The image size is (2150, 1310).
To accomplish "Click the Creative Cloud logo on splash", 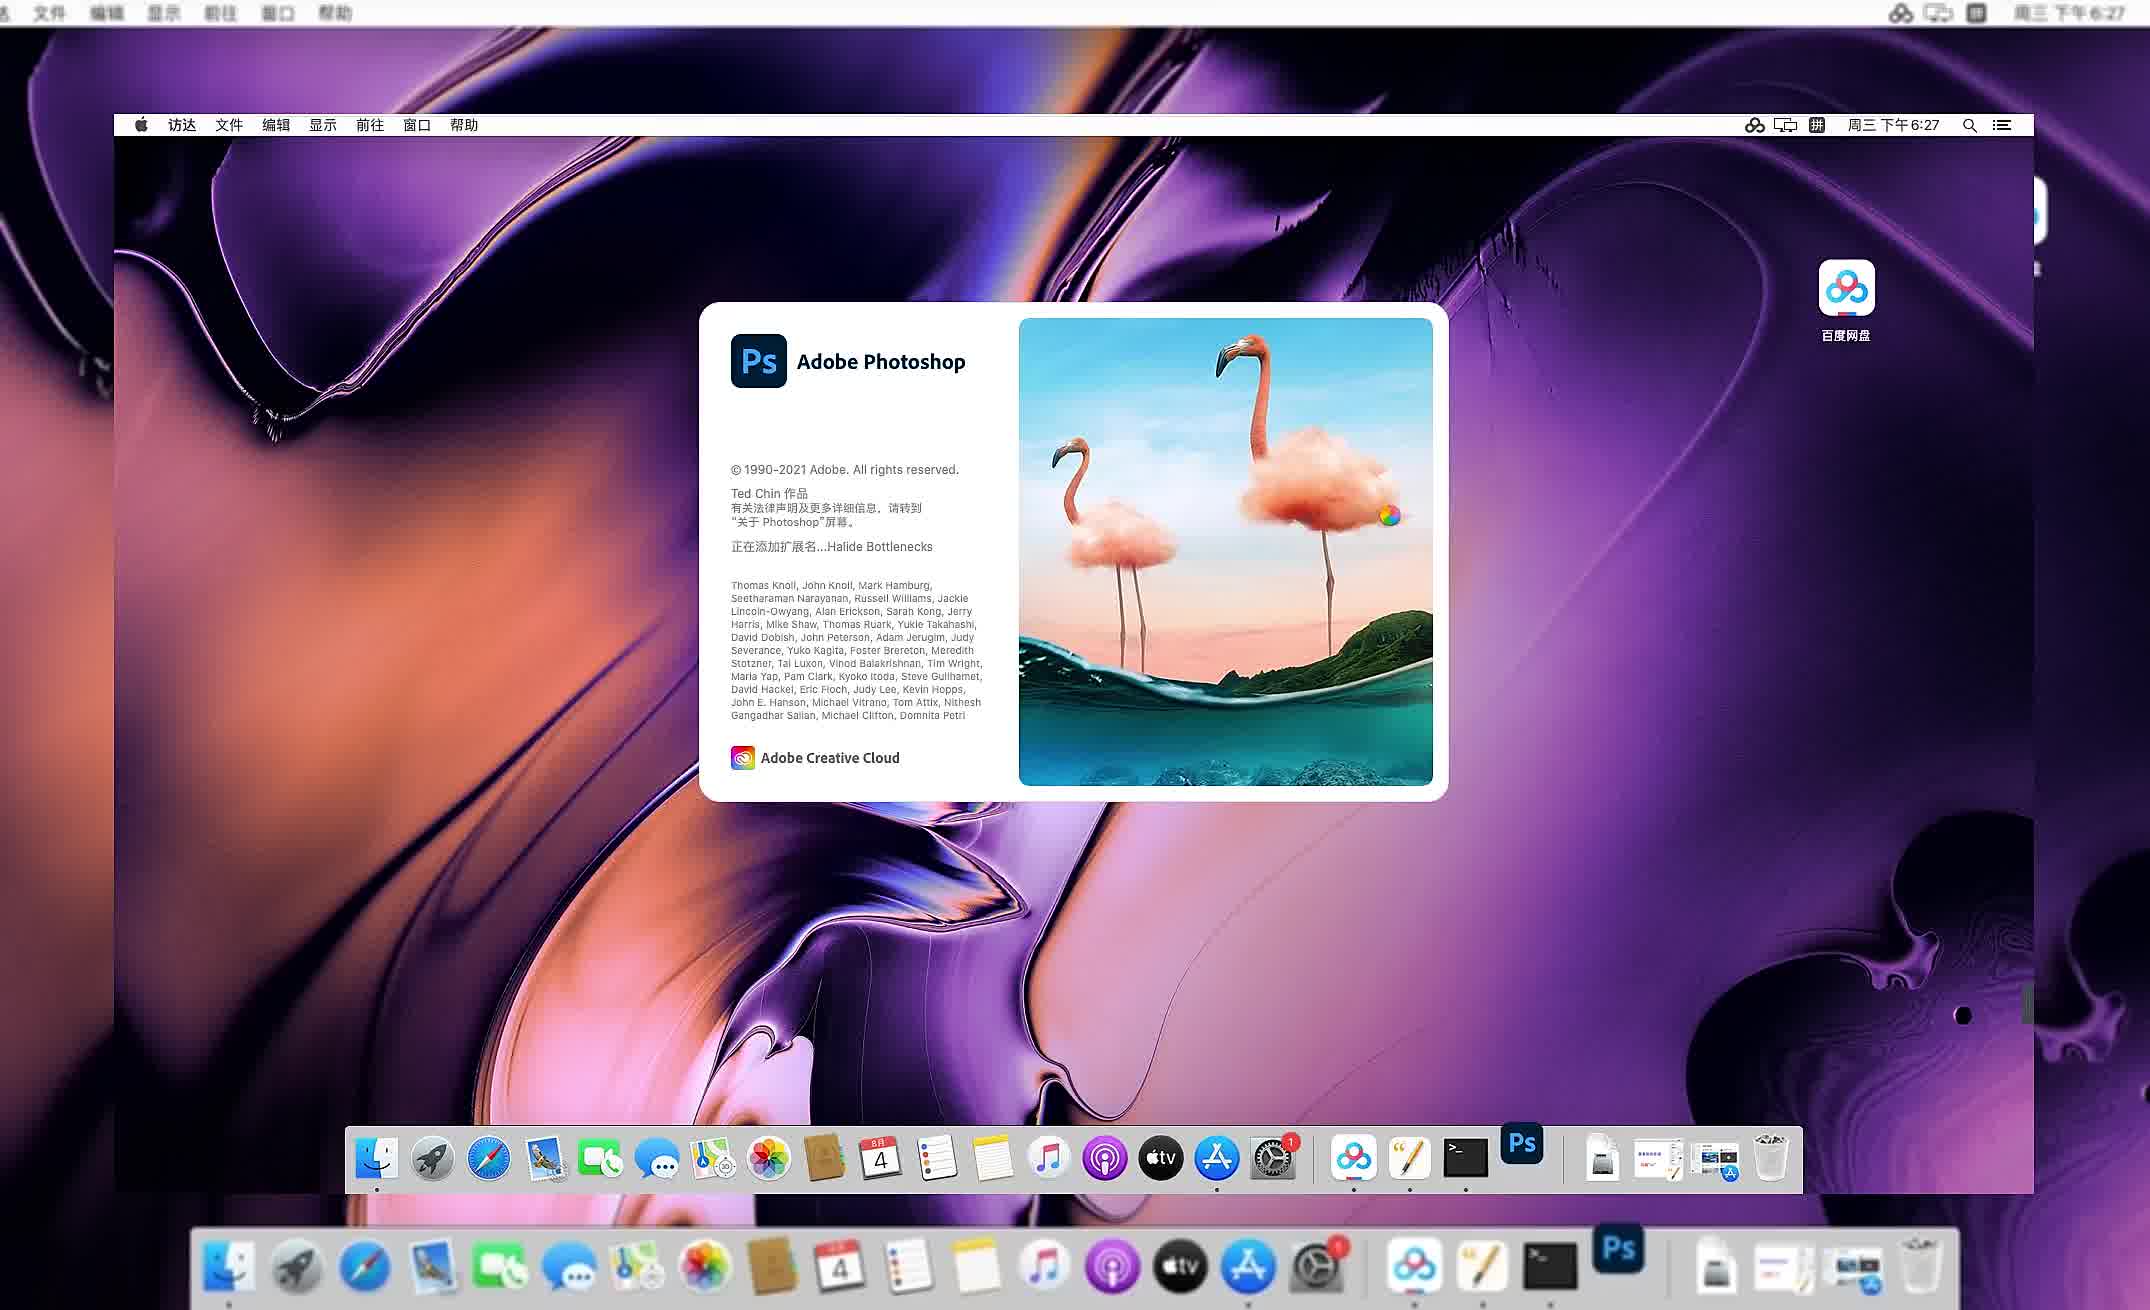I will pos(743,758).
